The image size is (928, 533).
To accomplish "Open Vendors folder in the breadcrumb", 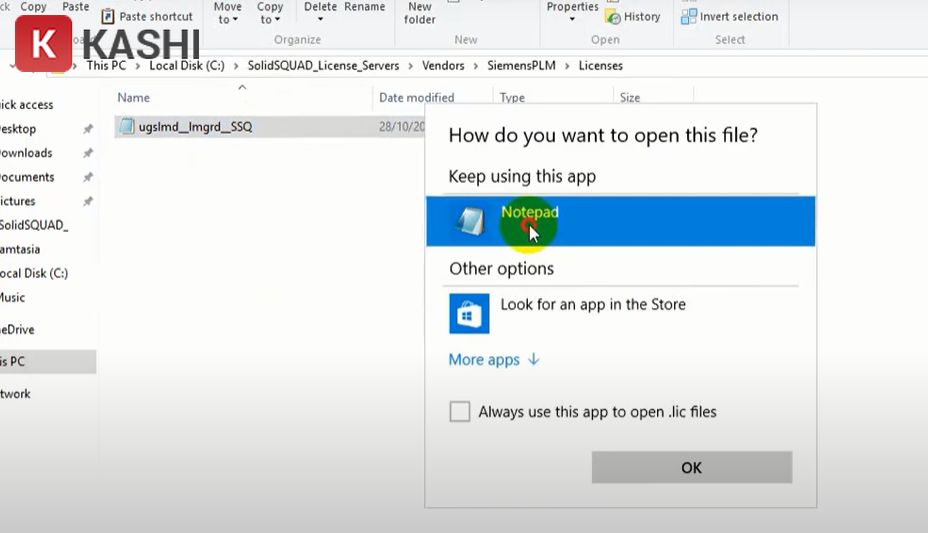I will 443,66.
